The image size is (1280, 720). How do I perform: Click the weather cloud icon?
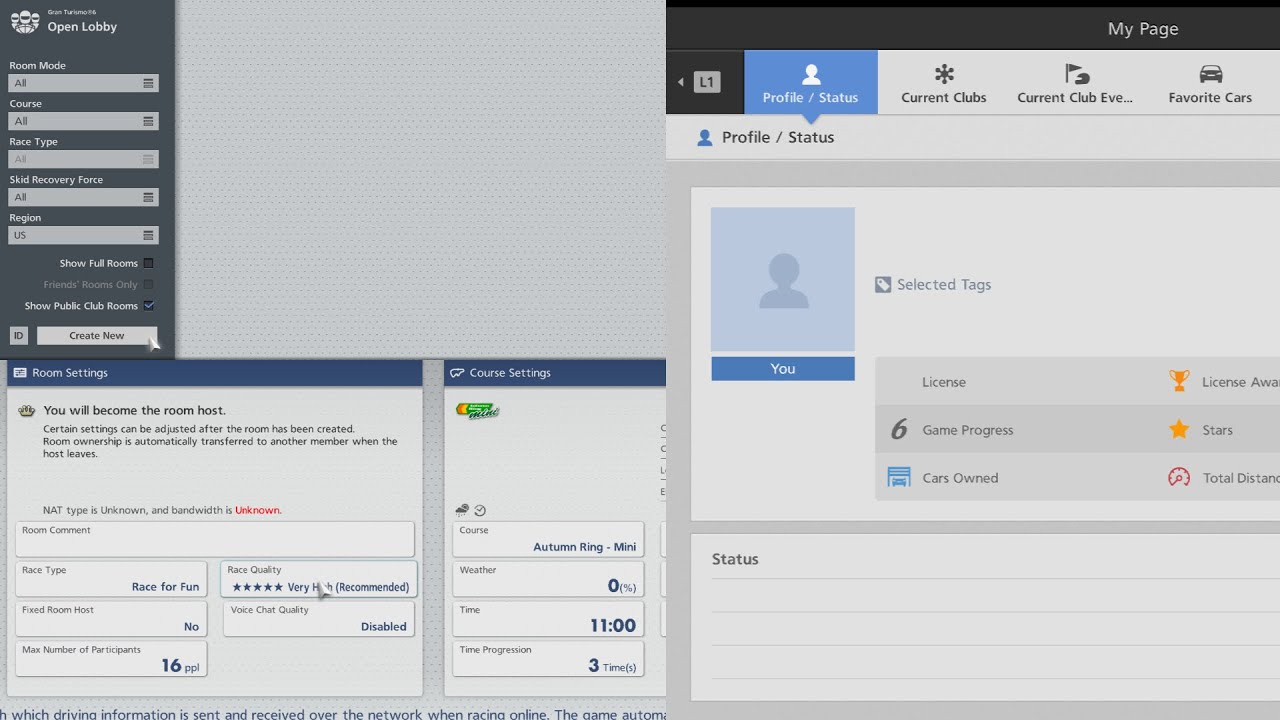(462, 510)
